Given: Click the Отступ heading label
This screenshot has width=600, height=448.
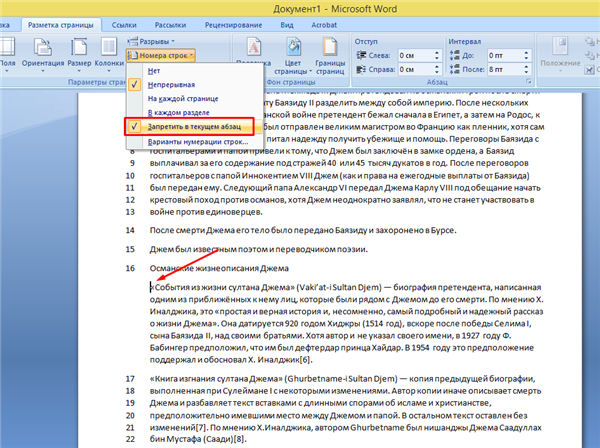Looking at the screenshot, I should coord(366,41).
